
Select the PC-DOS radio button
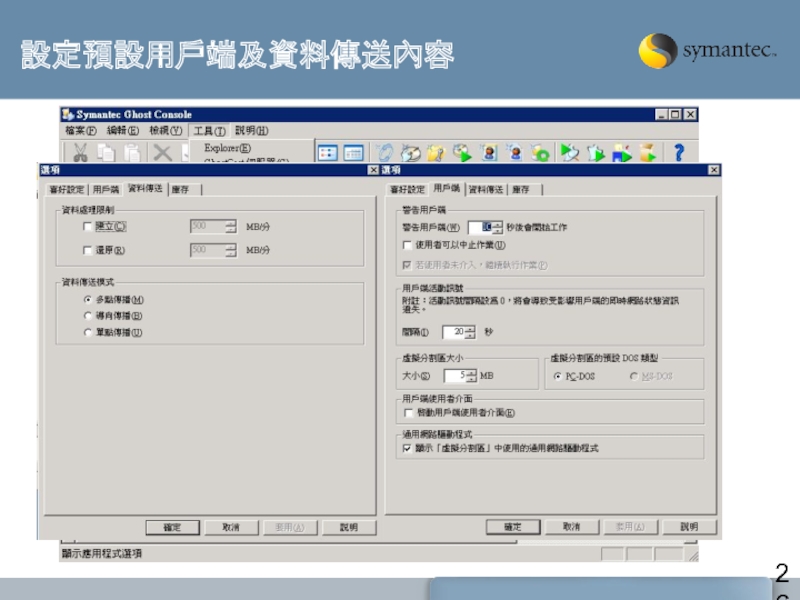tap(557, 376)
